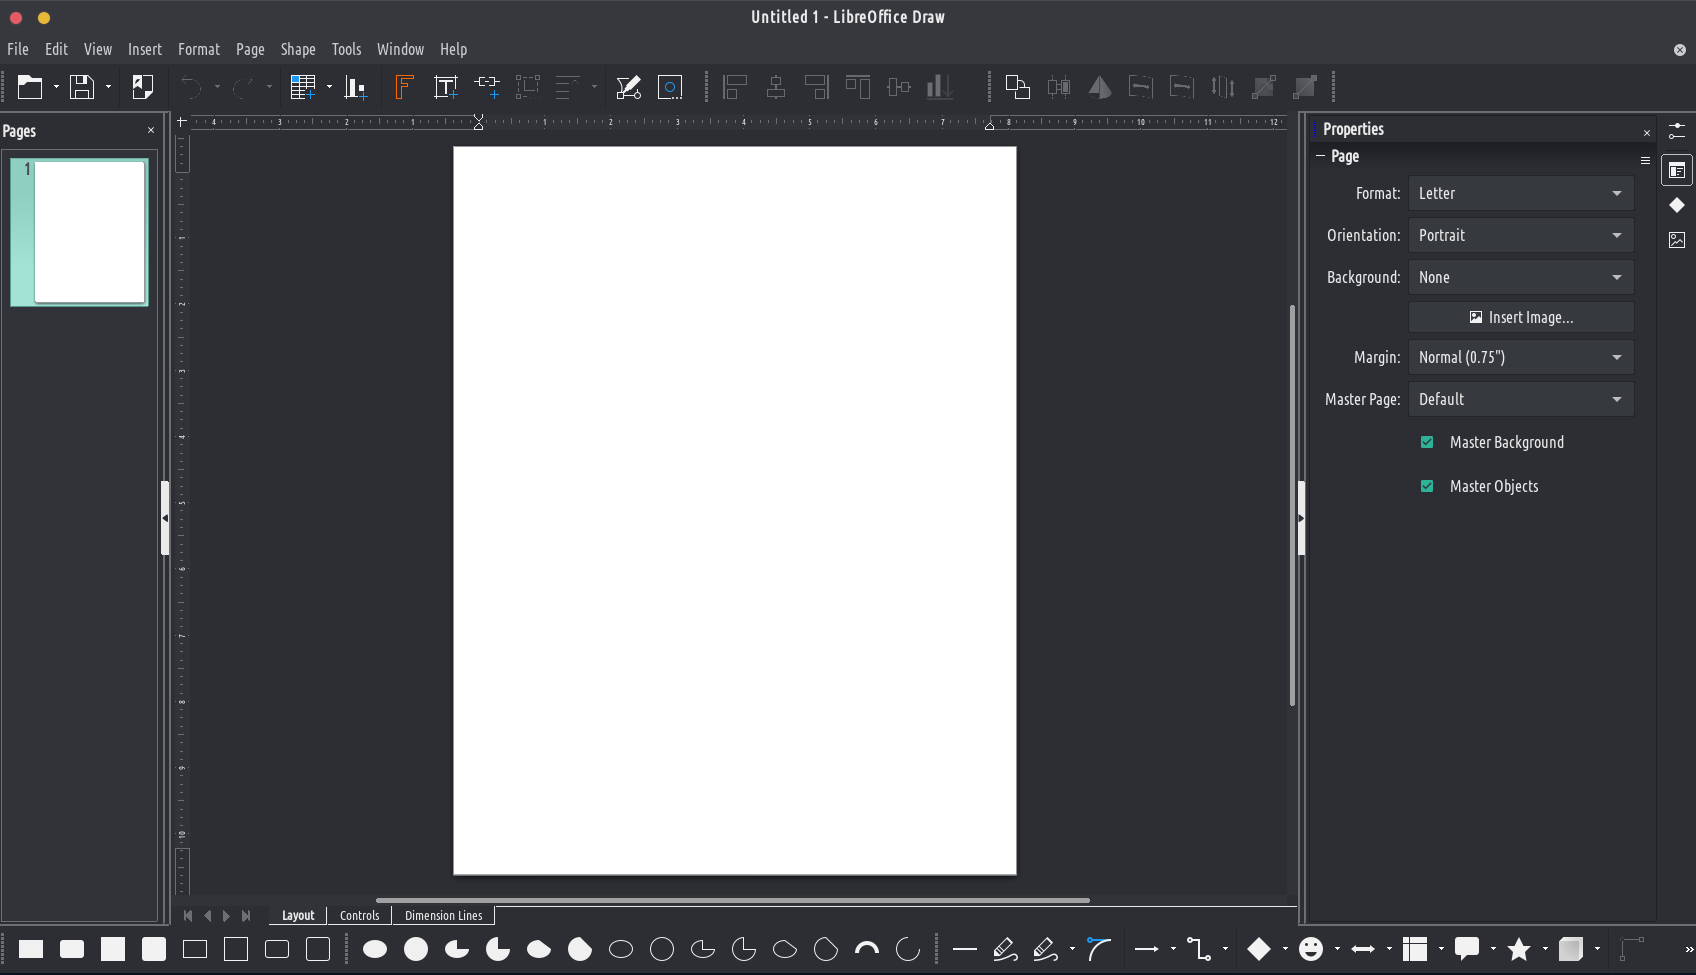Open the Format dropdown showing Letter
This screenshot has width=1696, height=975.
(x=1520, y=193)
